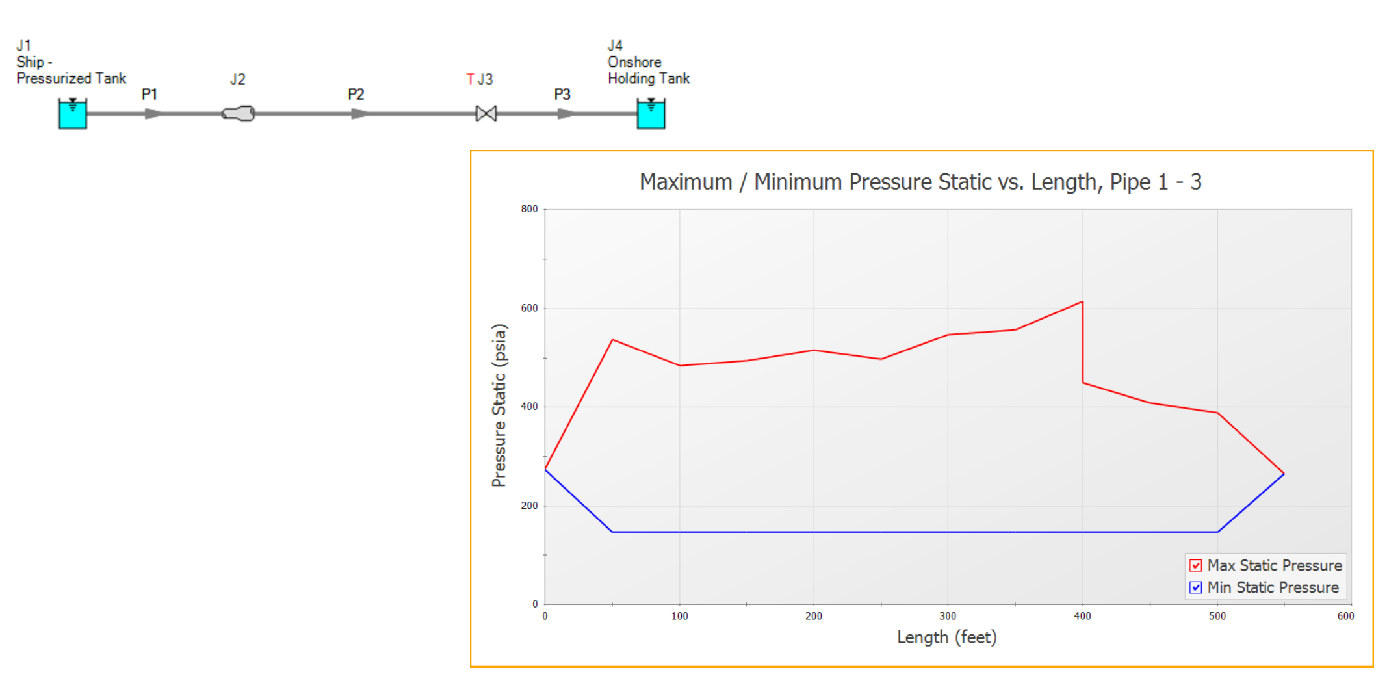Viewport: 1391px width, 685px height.
Task: Select the J3 valve icon
Action: [486, 114]
